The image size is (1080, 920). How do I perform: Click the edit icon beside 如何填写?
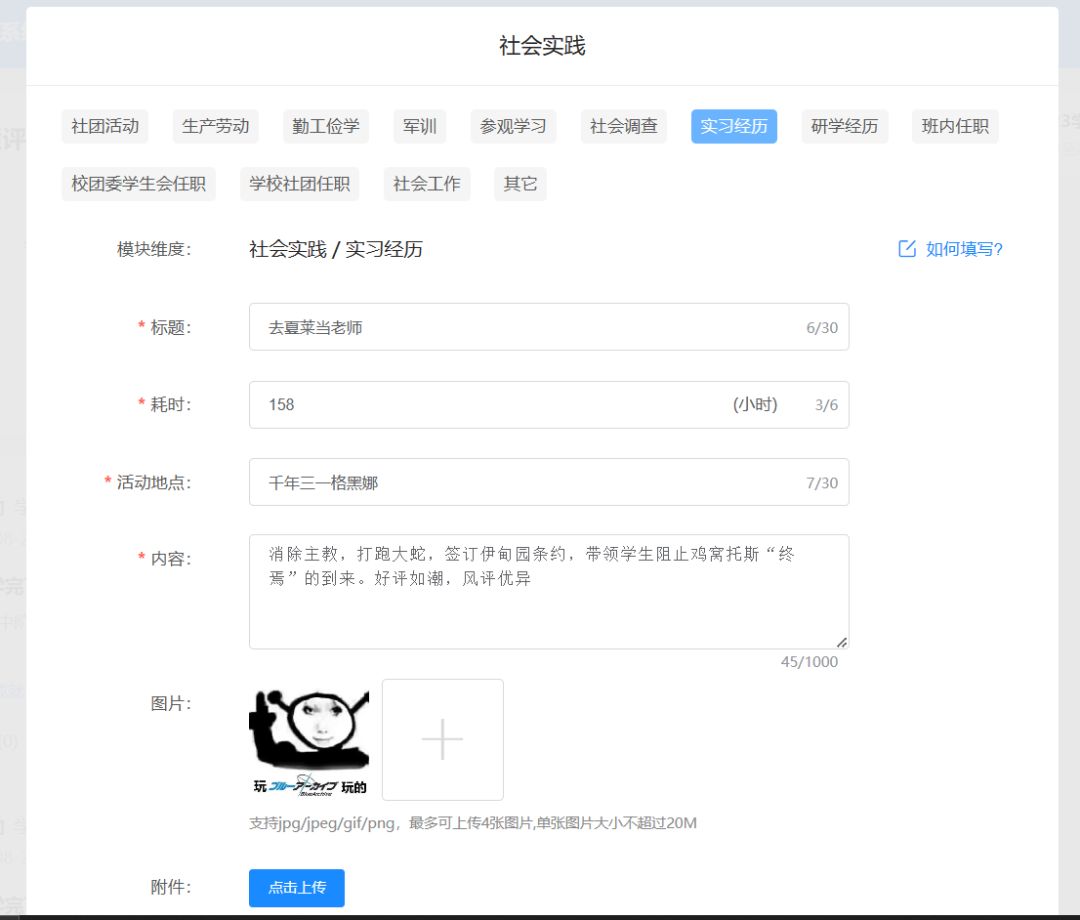point(907,249)
